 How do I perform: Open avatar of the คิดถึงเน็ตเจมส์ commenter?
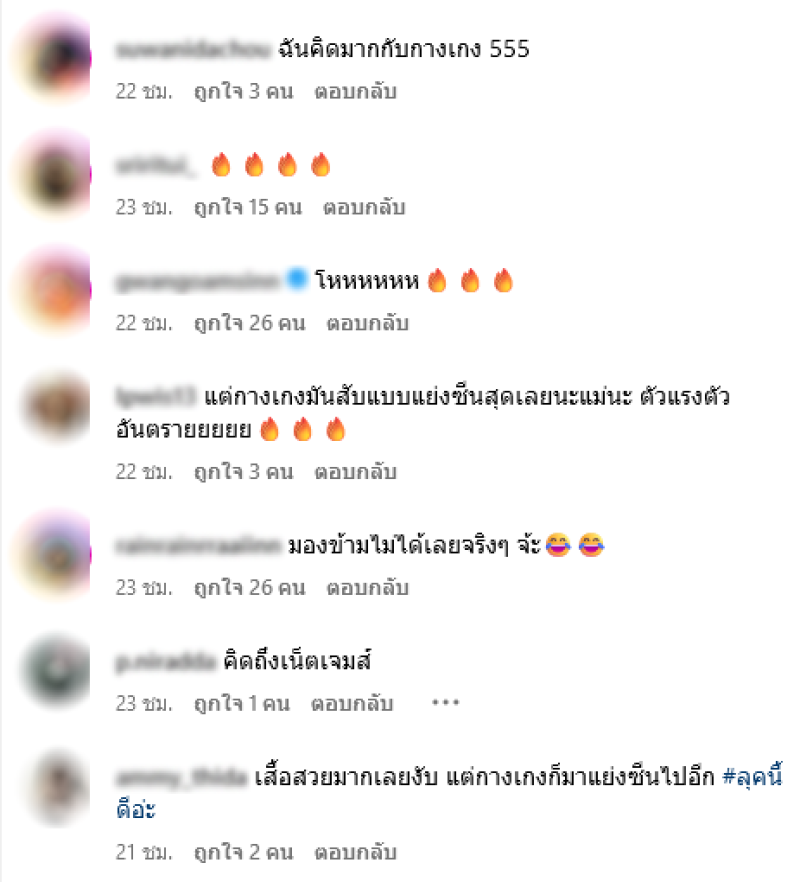[56, 671]
